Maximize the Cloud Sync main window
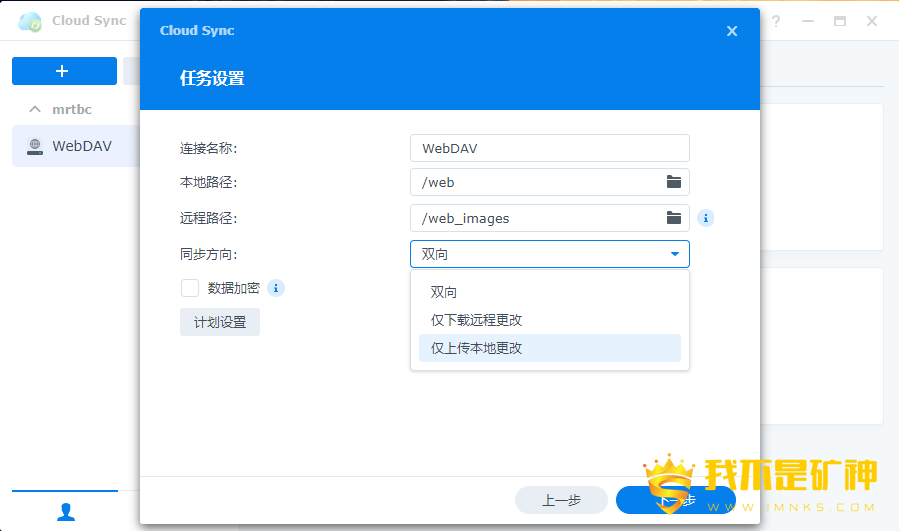The height and width of the screenshot is (531, 899). (x=840, y=21)
